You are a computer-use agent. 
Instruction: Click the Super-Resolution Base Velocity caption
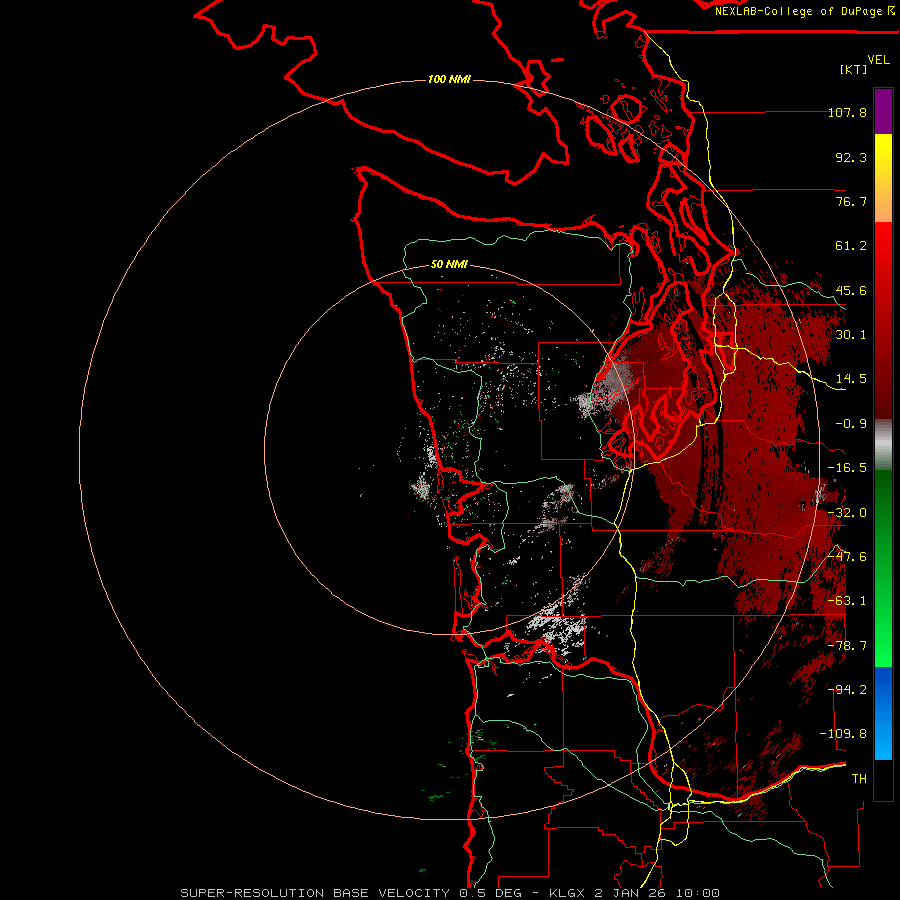[x=450, y=893]
